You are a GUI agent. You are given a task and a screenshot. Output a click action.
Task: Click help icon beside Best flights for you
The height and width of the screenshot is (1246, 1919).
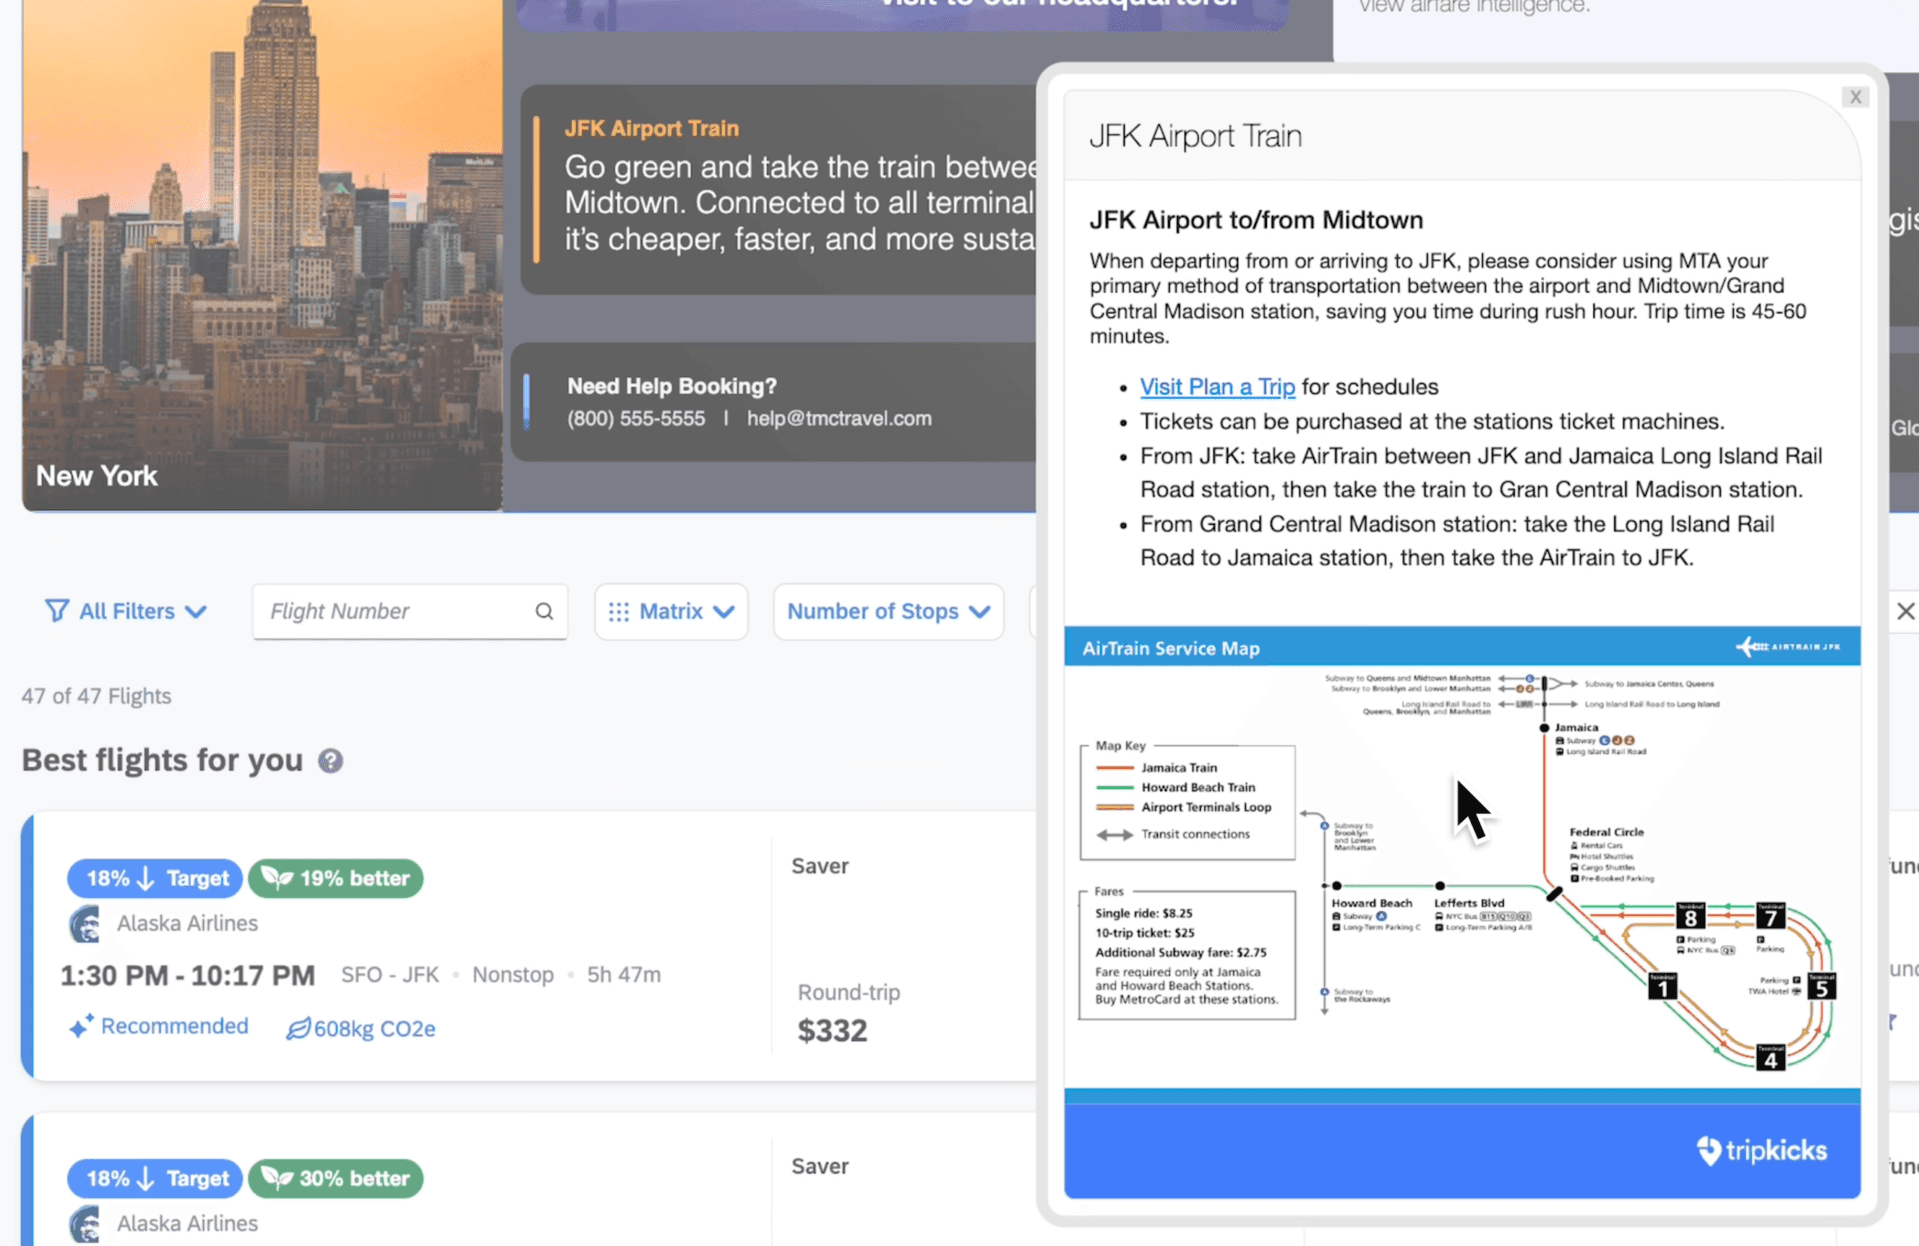[x=330, y=761]
